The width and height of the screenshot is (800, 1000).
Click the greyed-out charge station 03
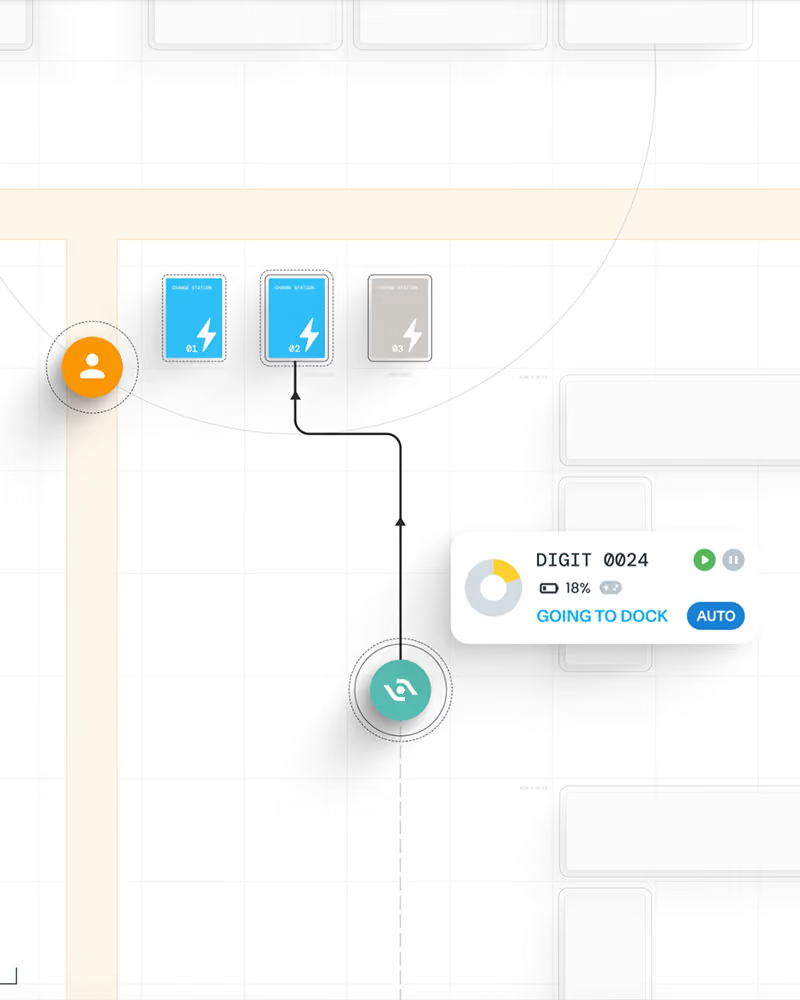pyautogui.click(x=400, y=318)
